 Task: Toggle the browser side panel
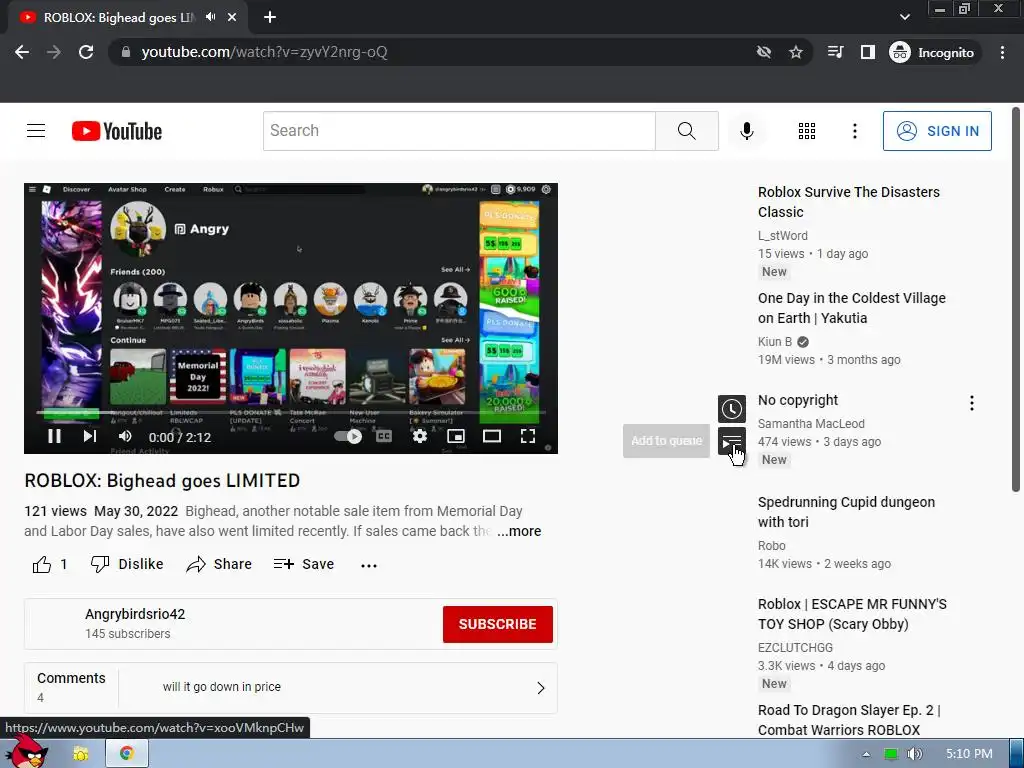867,52
